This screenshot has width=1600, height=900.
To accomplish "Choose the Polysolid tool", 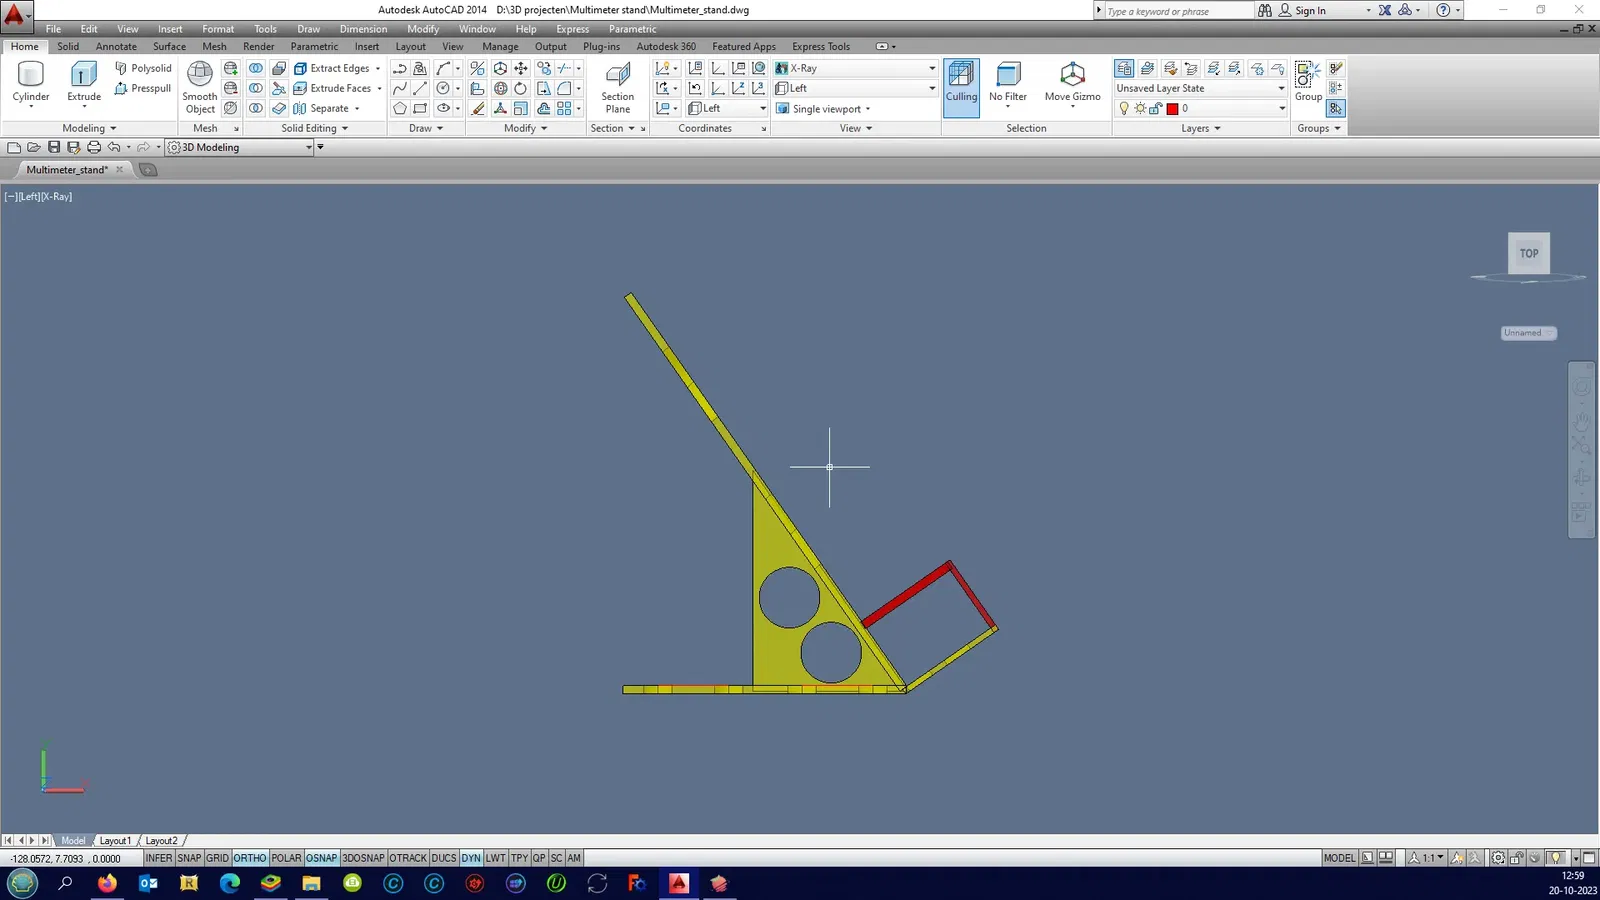I will tap(143, 68).
